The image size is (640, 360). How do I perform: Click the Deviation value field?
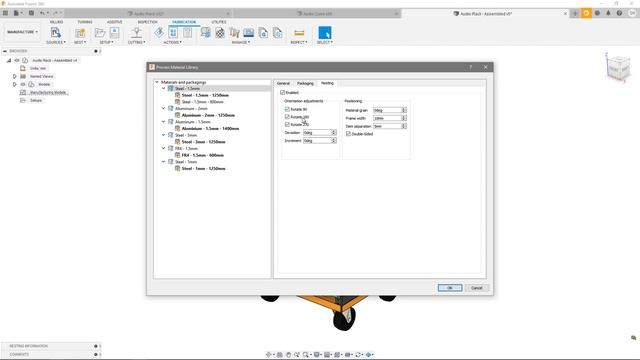pyautogui.click(x=317, y=133)
